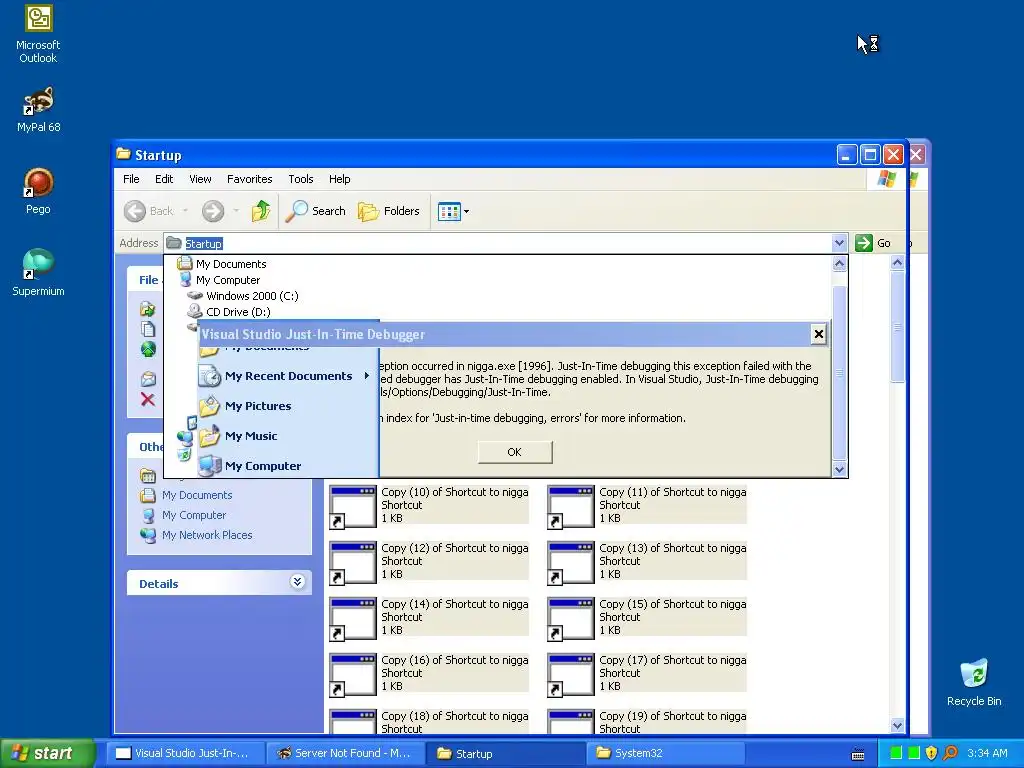Click the security shield tray icon
Viewport: 1024px width, 768px height.
932,753
